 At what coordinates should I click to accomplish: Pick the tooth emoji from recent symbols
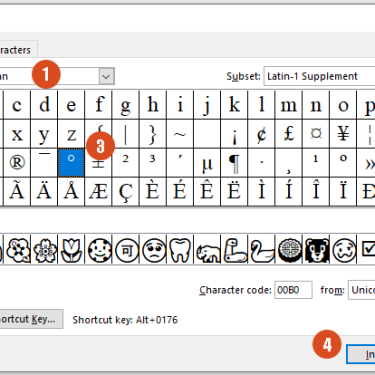click(180, 250)
